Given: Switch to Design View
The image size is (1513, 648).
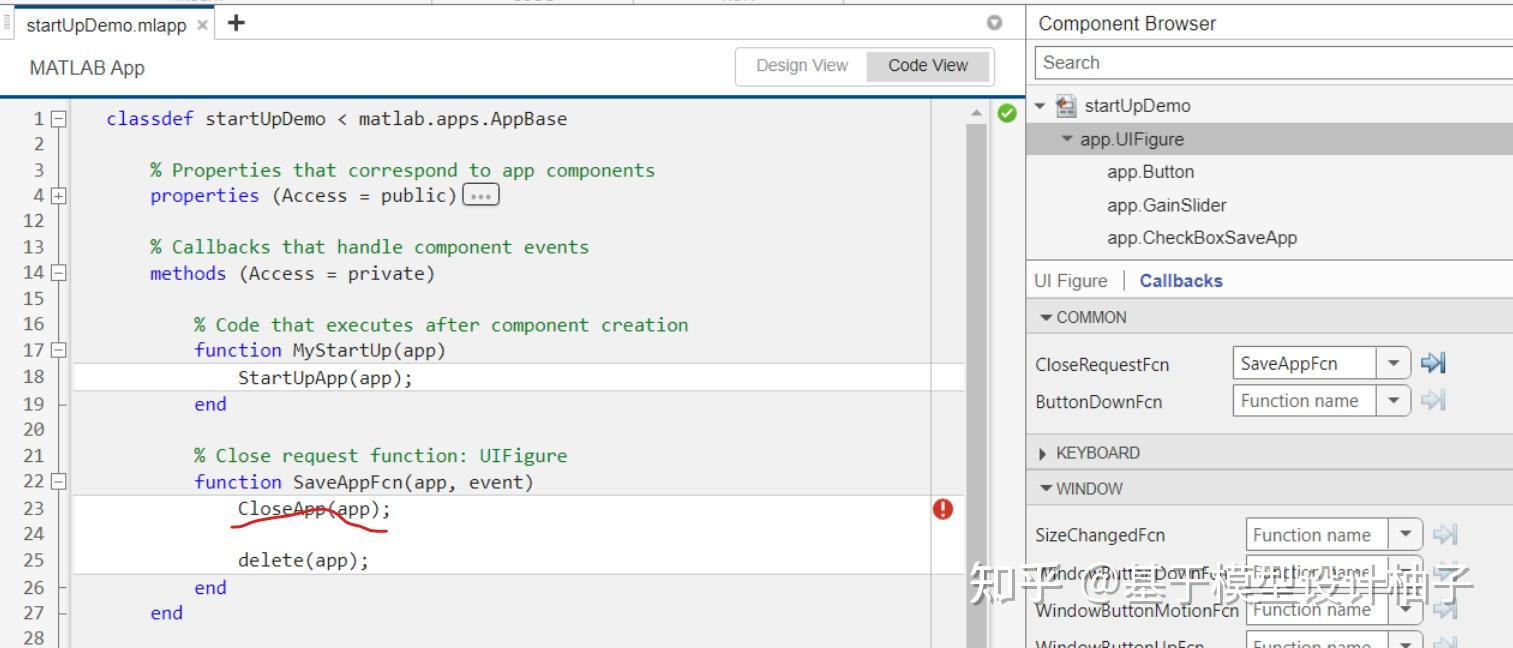Looking at the screenshot, I should [x=801, y=66].
